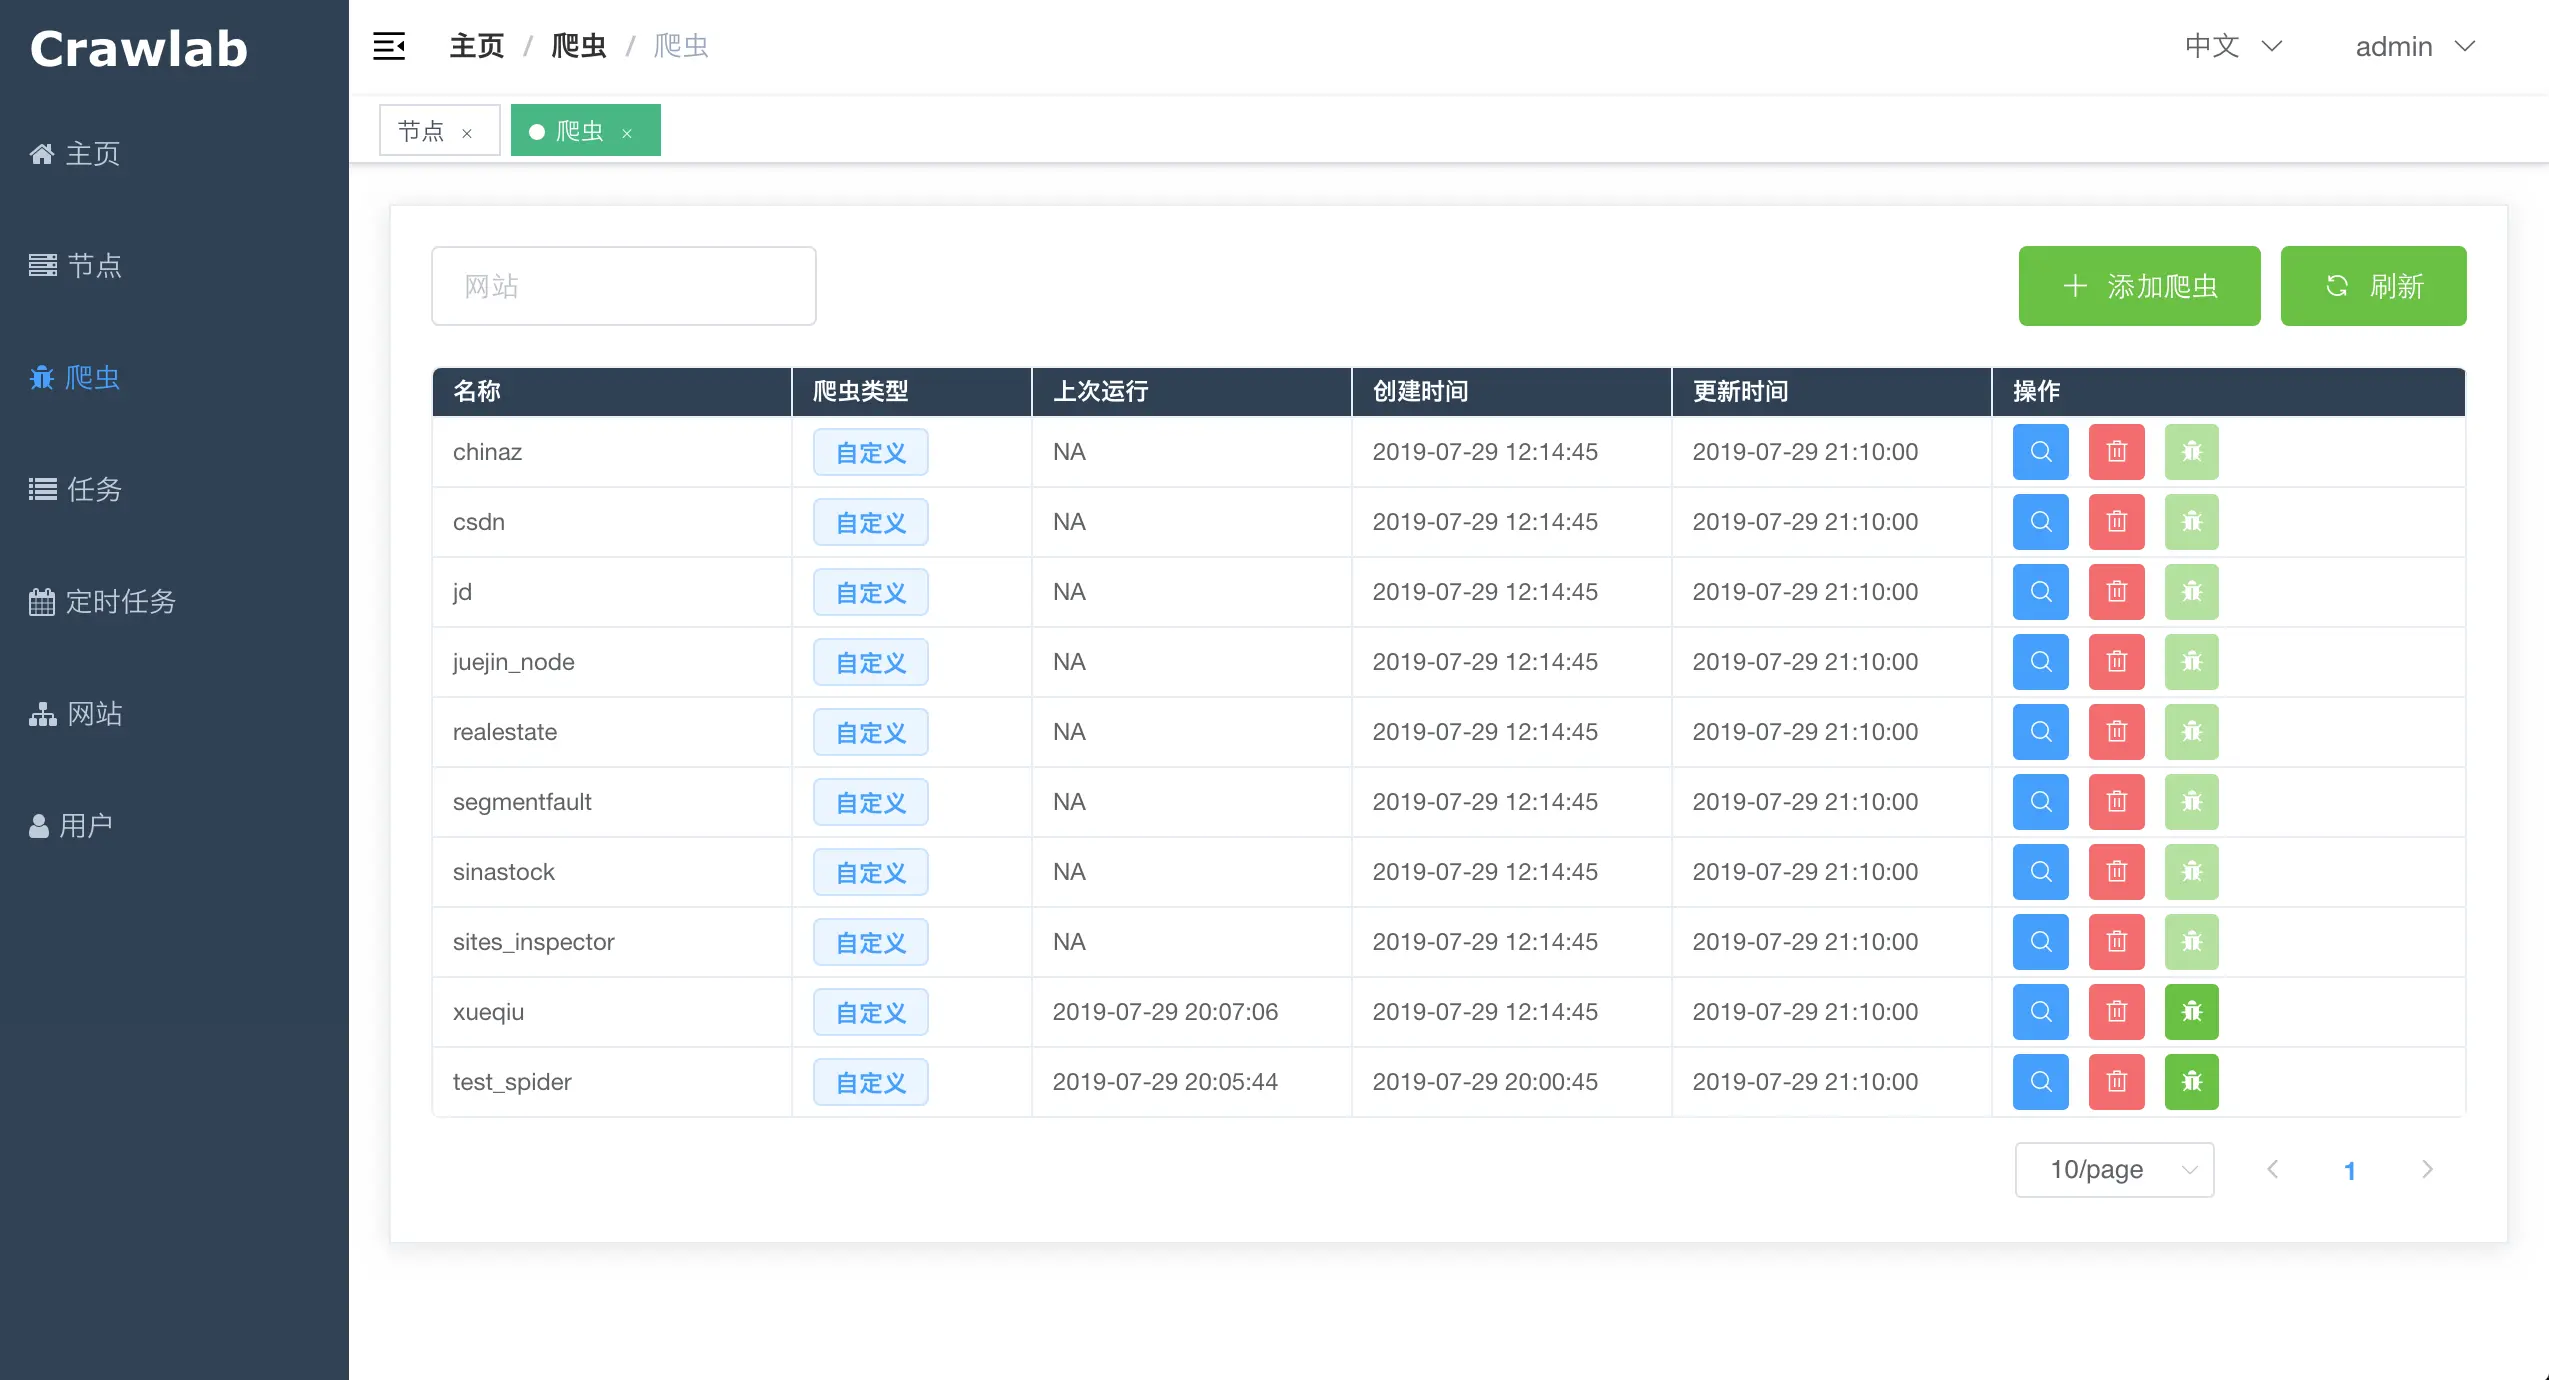The width and height of the screenshot is (2549, 1380).
Task: Click the trash icon for jd
Action: coord(2116,592)
